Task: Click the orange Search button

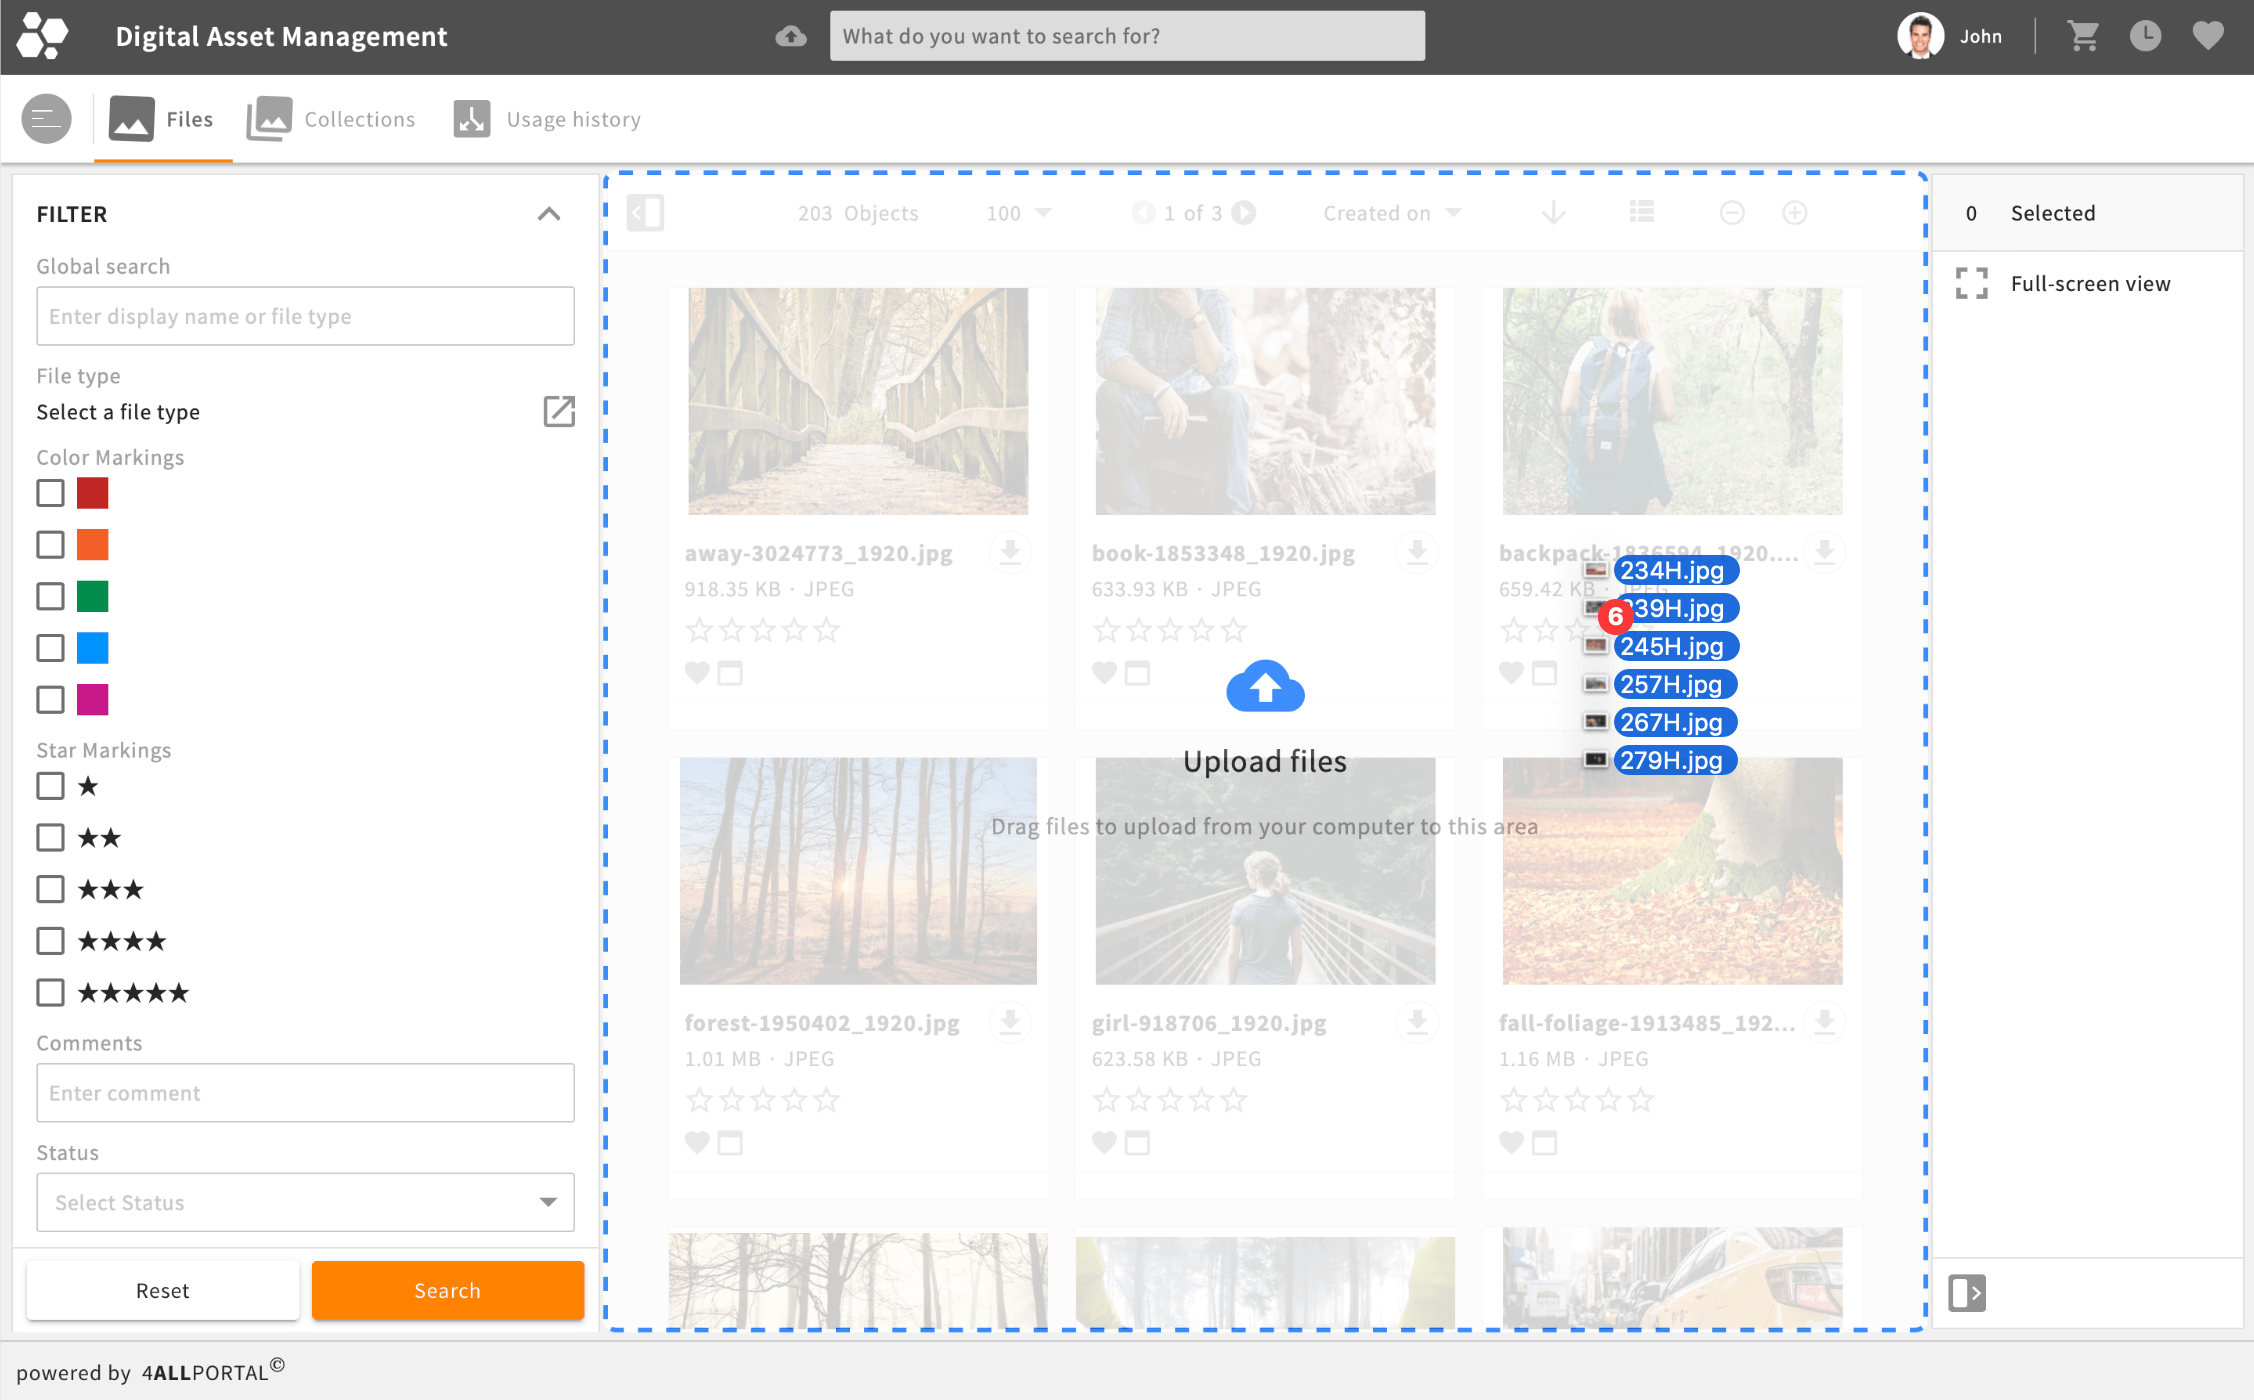Action: click(447, 1291)
